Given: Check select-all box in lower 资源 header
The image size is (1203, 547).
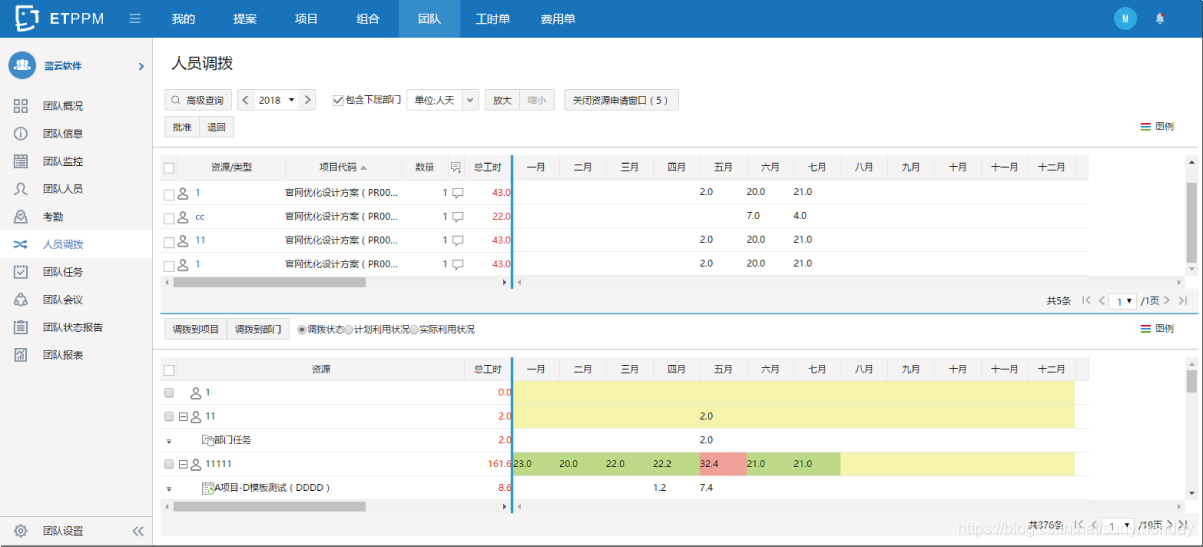Looking at the screenshot, I should coord(169,369).
